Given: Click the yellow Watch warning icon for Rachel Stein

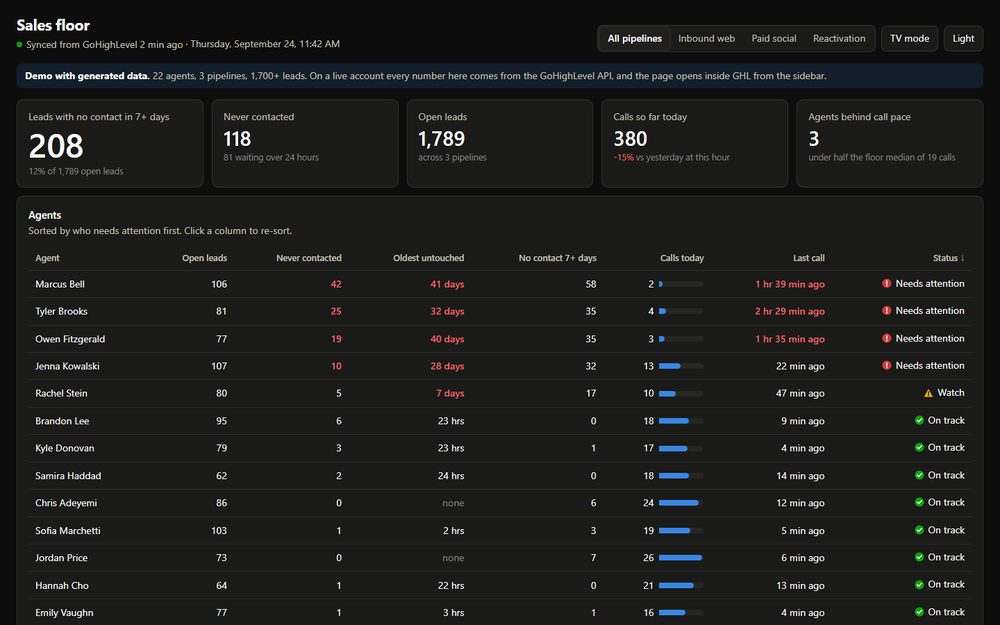Looking at the screenshot, I should (928, 393).
